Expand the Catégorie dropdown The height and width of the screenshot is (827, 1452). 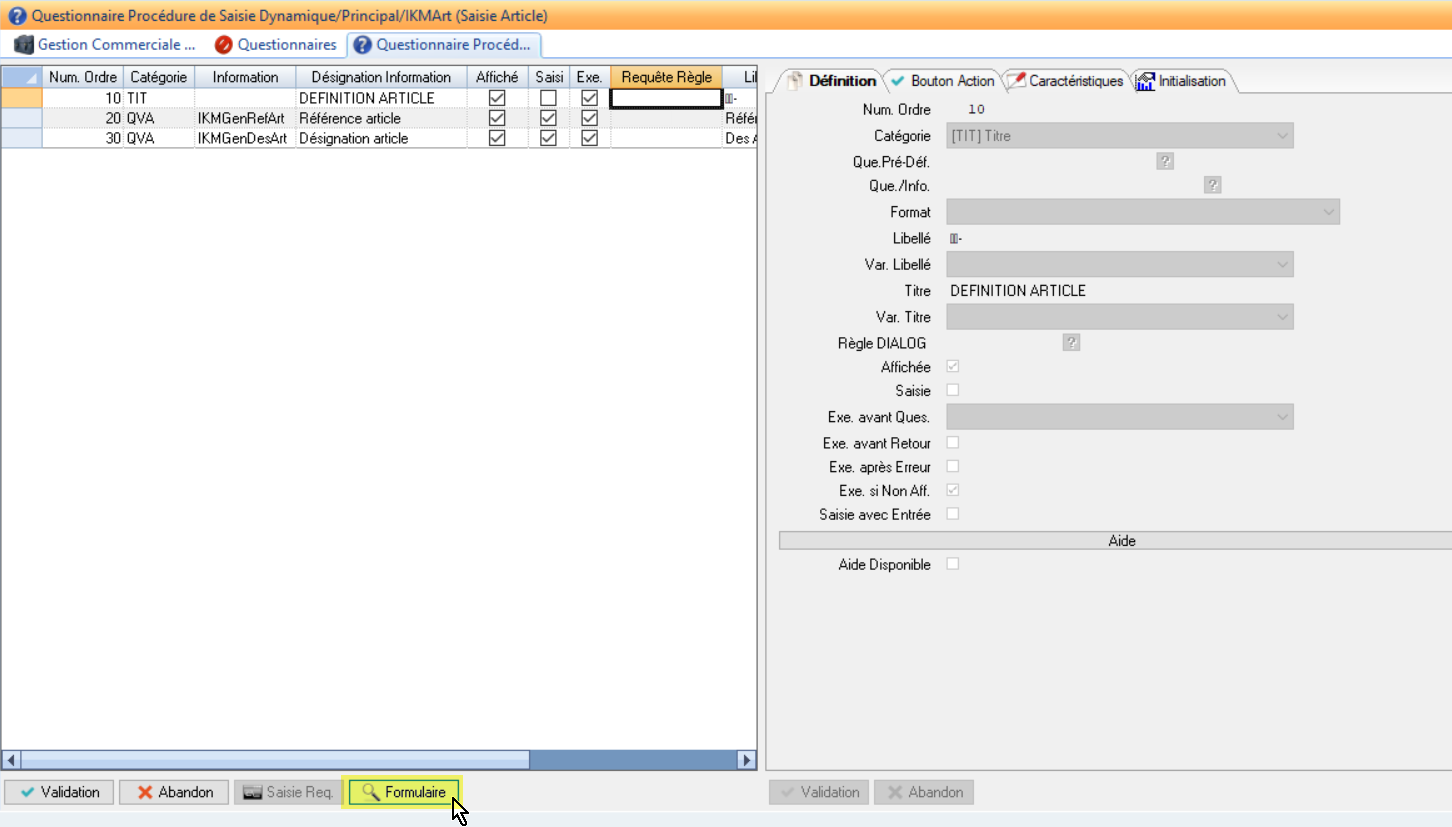pyautogui.click(x=1281, y=136)
